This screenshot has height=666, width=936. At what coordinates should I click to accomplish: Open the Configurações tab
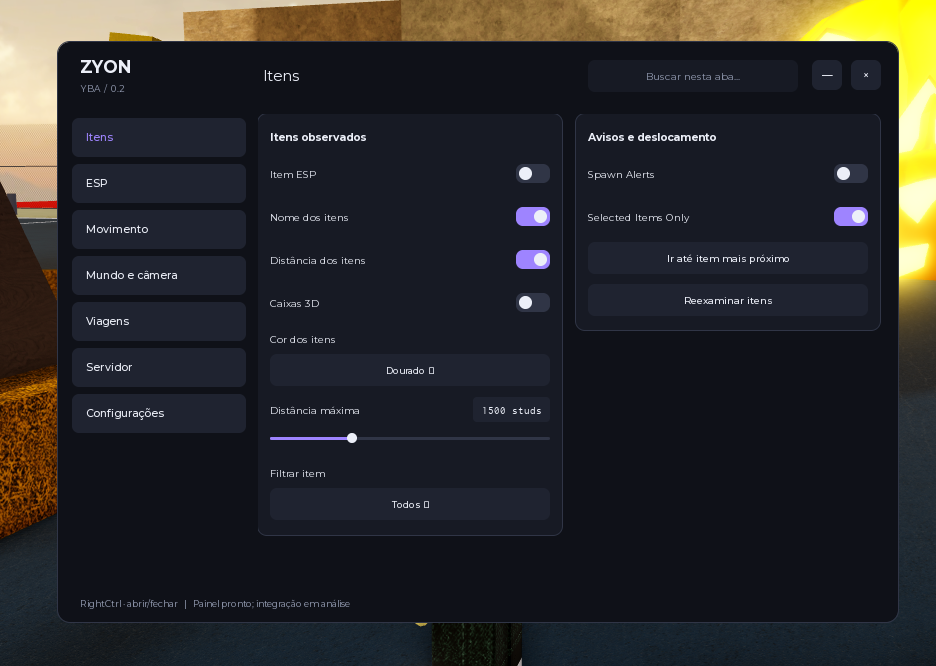159,413
